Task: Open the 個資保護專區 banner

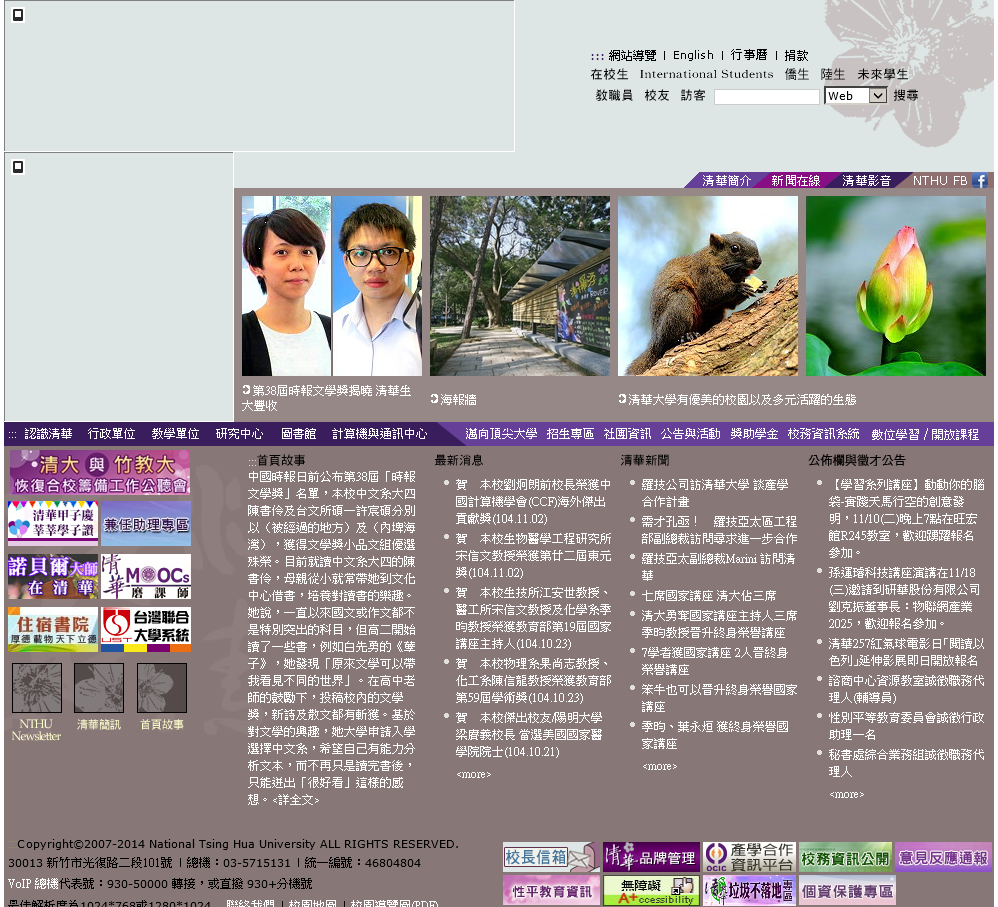Action: pos(847,890)
